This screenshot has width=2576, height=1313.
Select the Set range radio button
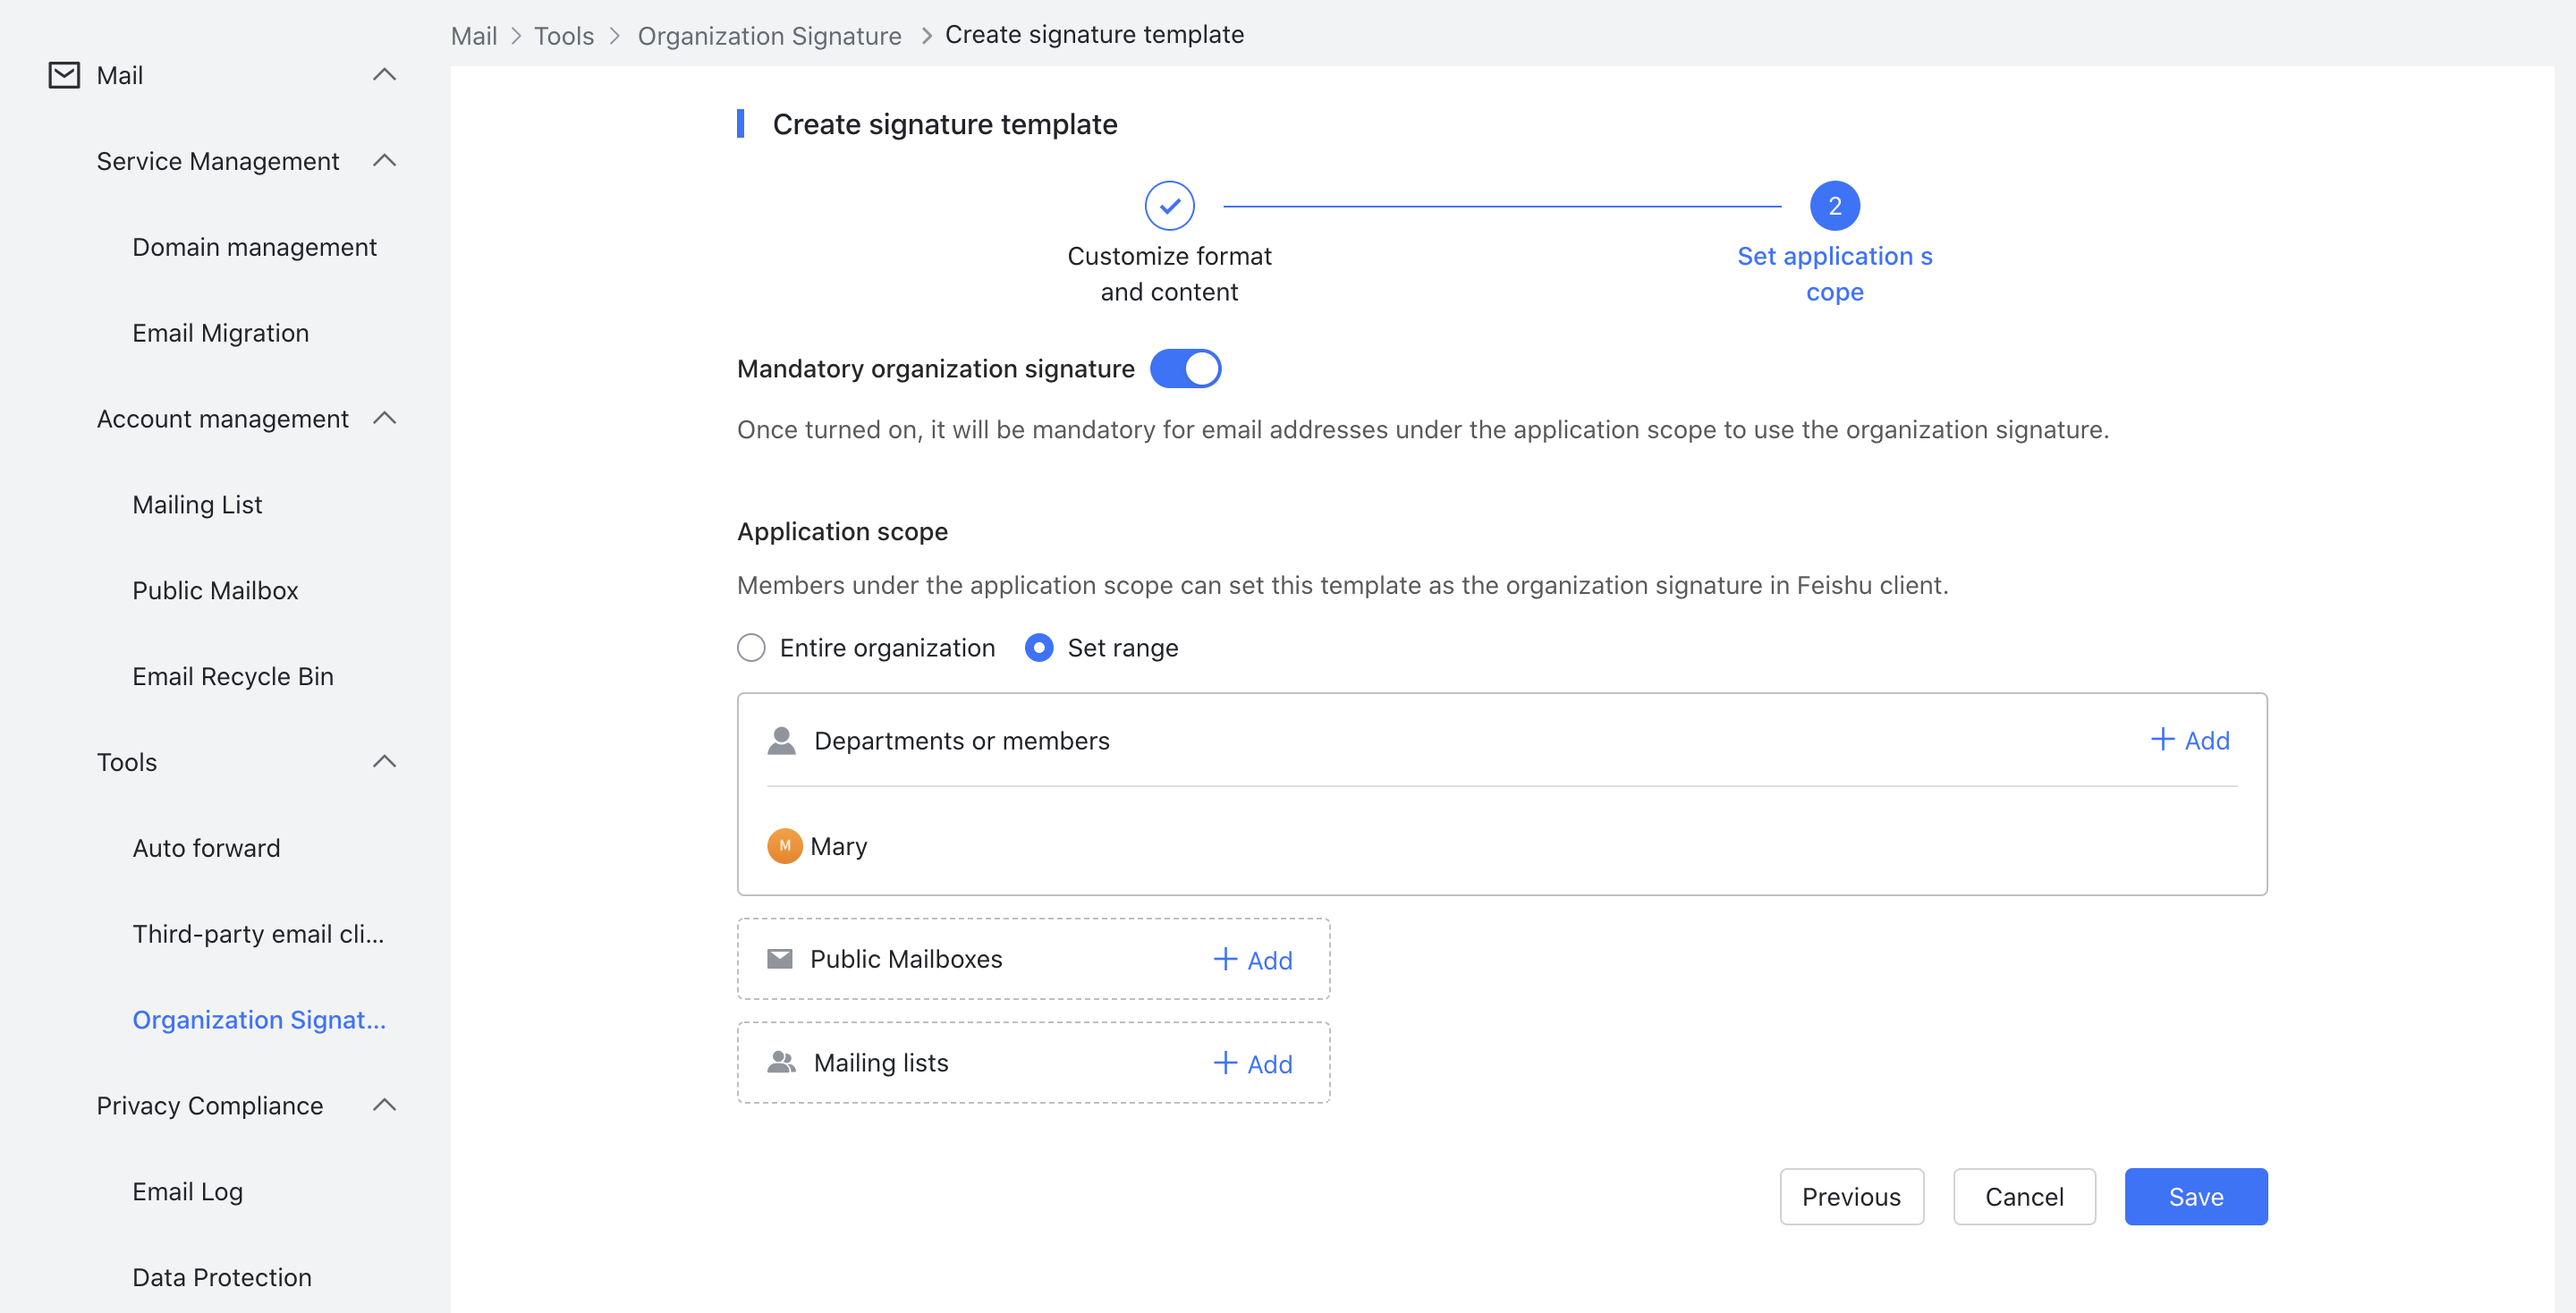click(1038, 647)
